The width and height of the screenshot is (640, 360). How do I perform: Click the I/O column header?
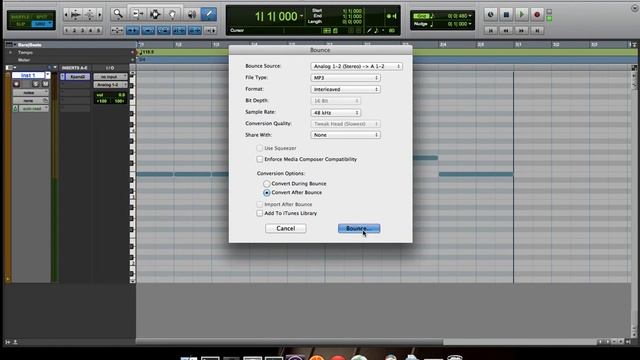[110, 68]
